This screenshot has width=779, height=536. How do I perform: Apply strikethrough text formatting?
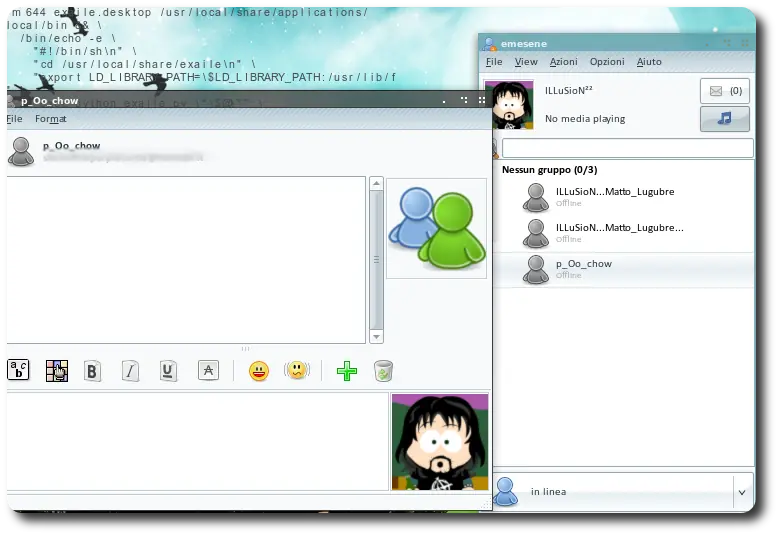pos(208,371)
